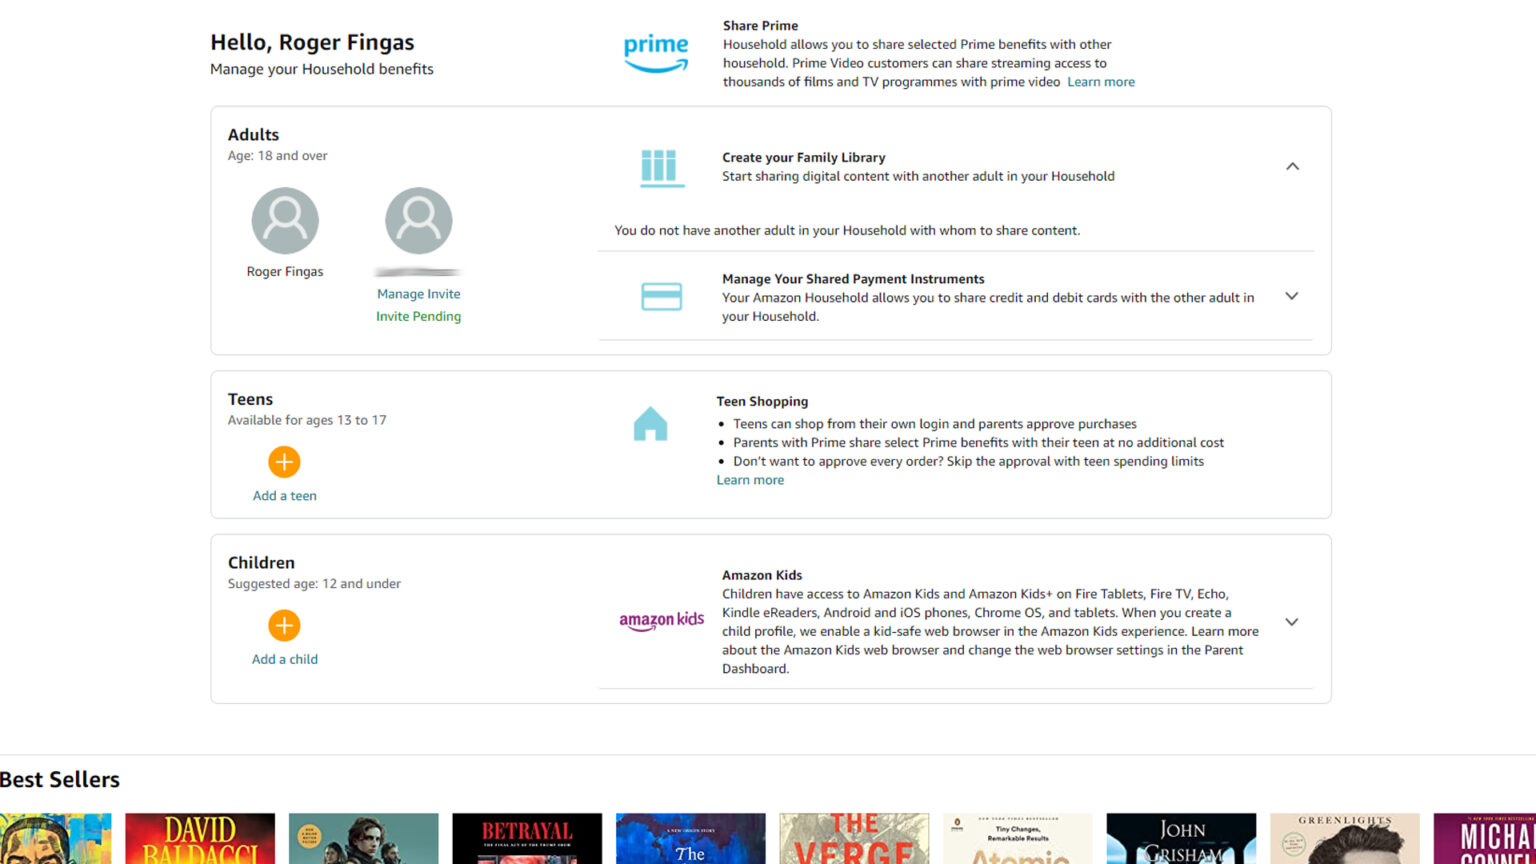Image resolution: width=1536 pixels, height=864 pixels.
Task: Select Roger Fingas profile avatar
Action: pyautogui.click(x=285, y=220)
